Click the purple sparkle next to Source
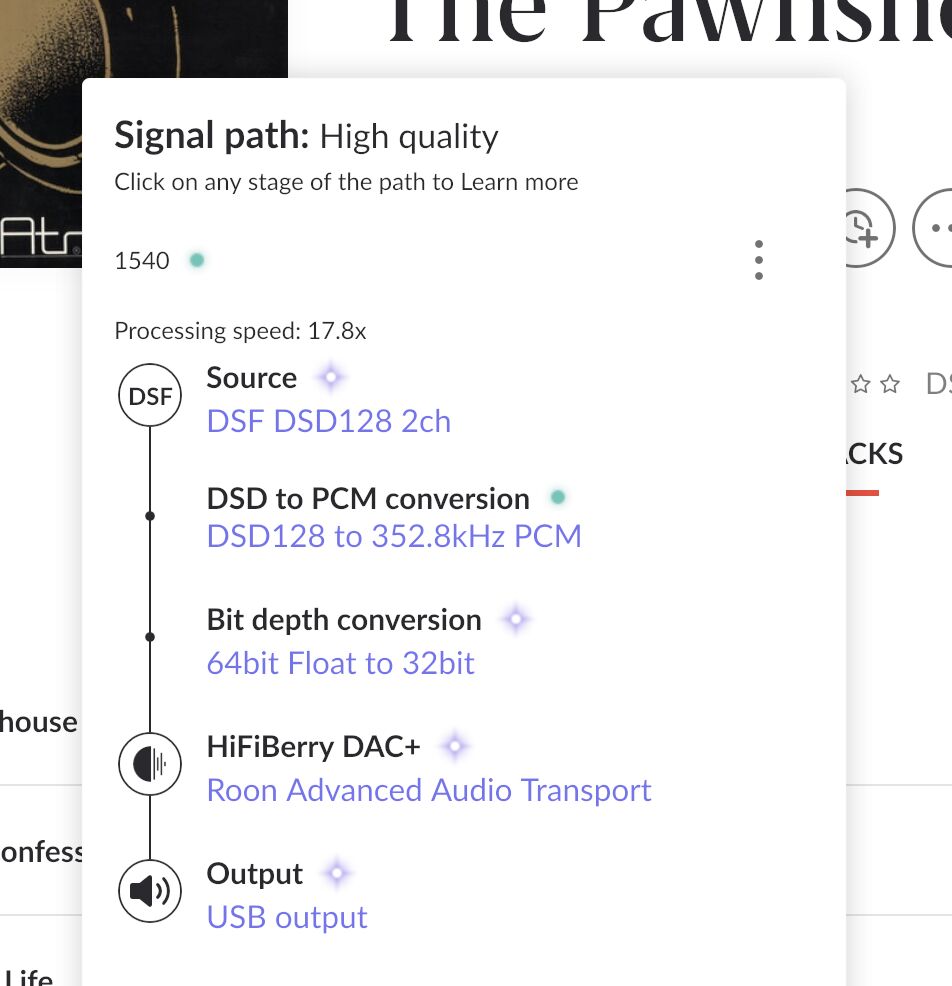The image size is (952, 986). (x=330, y=378)
